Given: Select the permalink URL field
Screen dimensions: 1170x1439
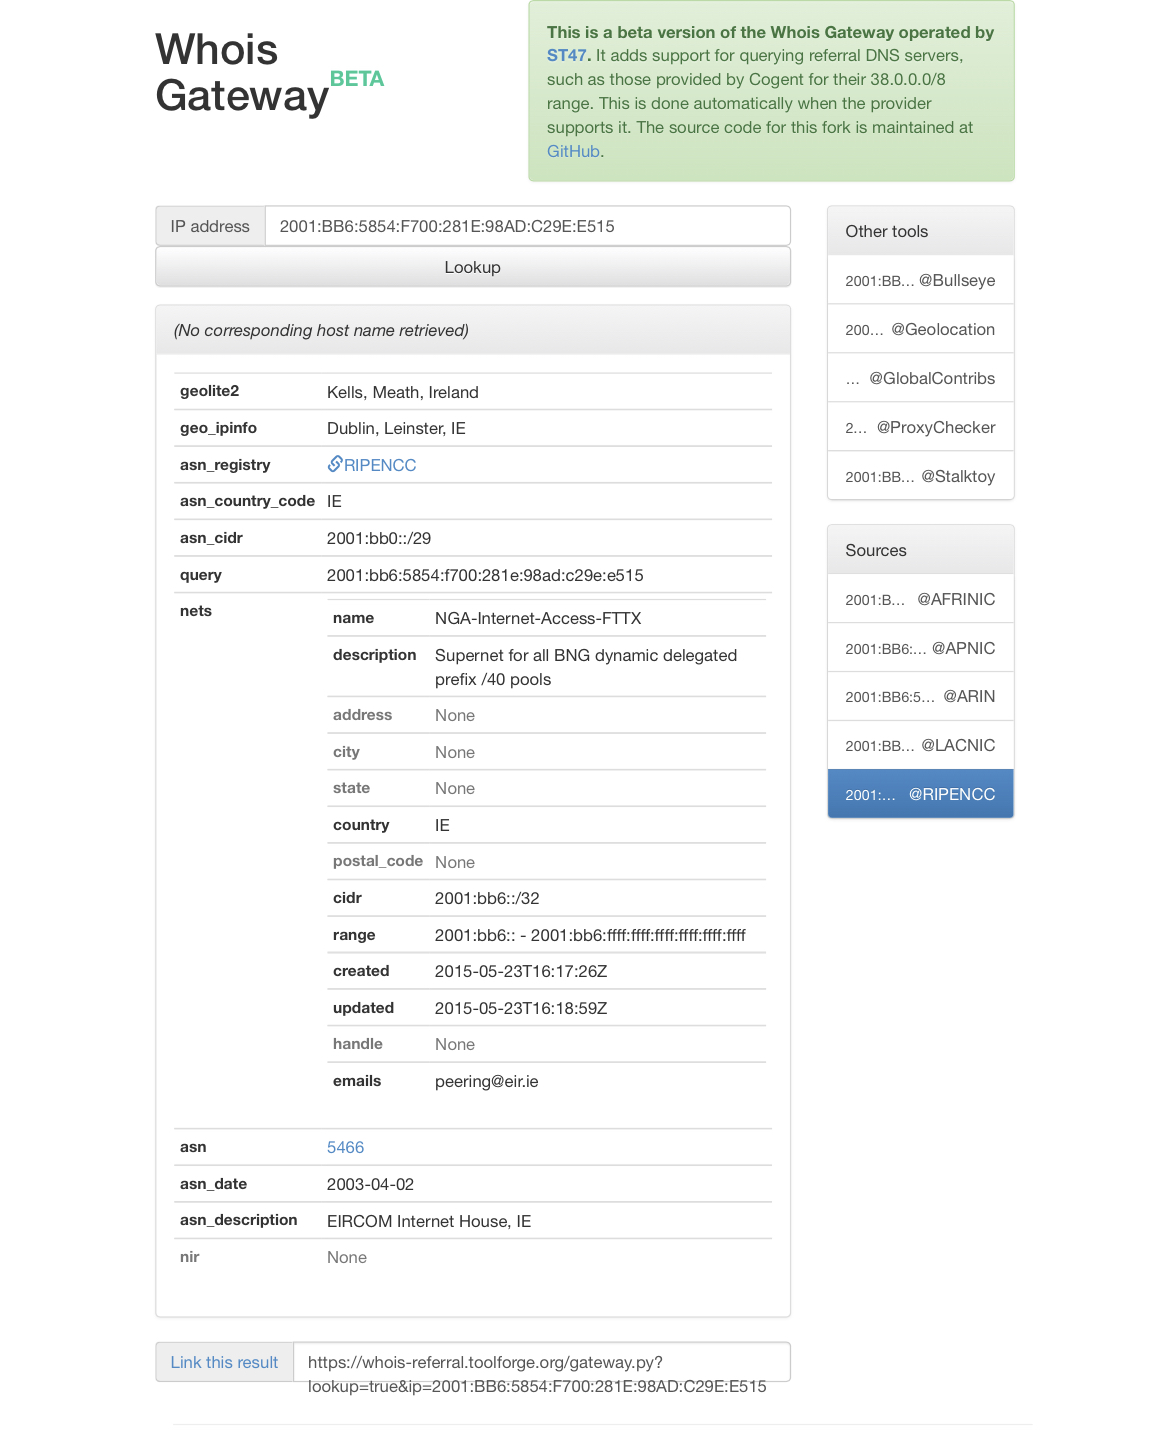Looking at the screenshot, I should tap(542, 1362).
